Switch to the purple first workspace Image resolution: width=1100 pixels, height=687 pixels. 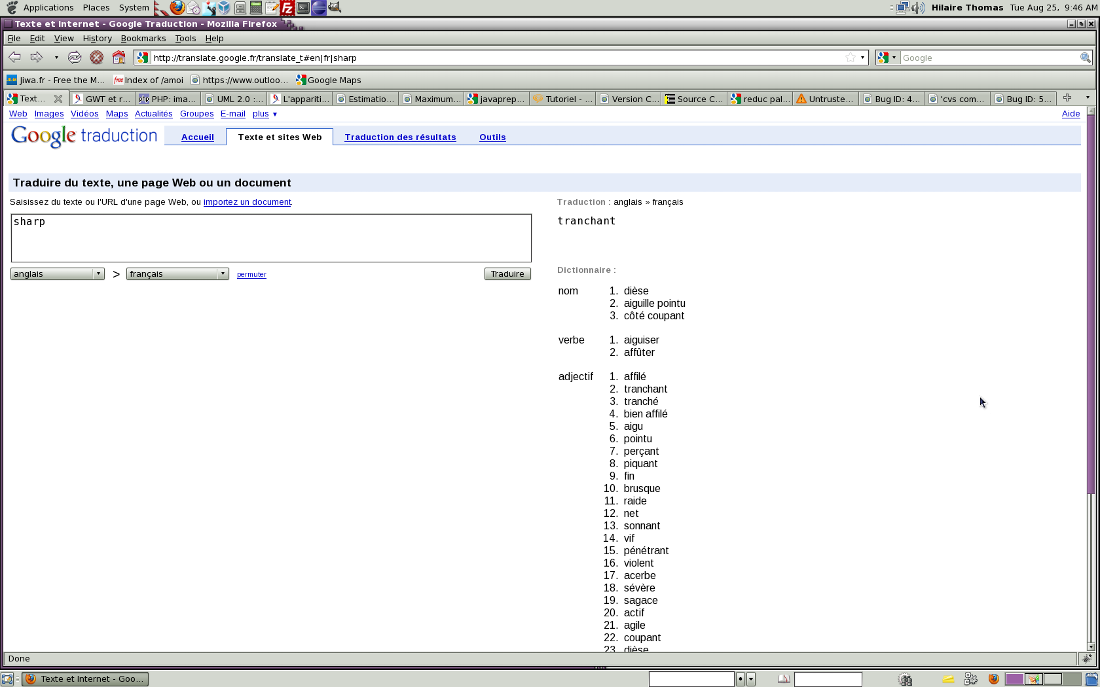[1014, 679]
